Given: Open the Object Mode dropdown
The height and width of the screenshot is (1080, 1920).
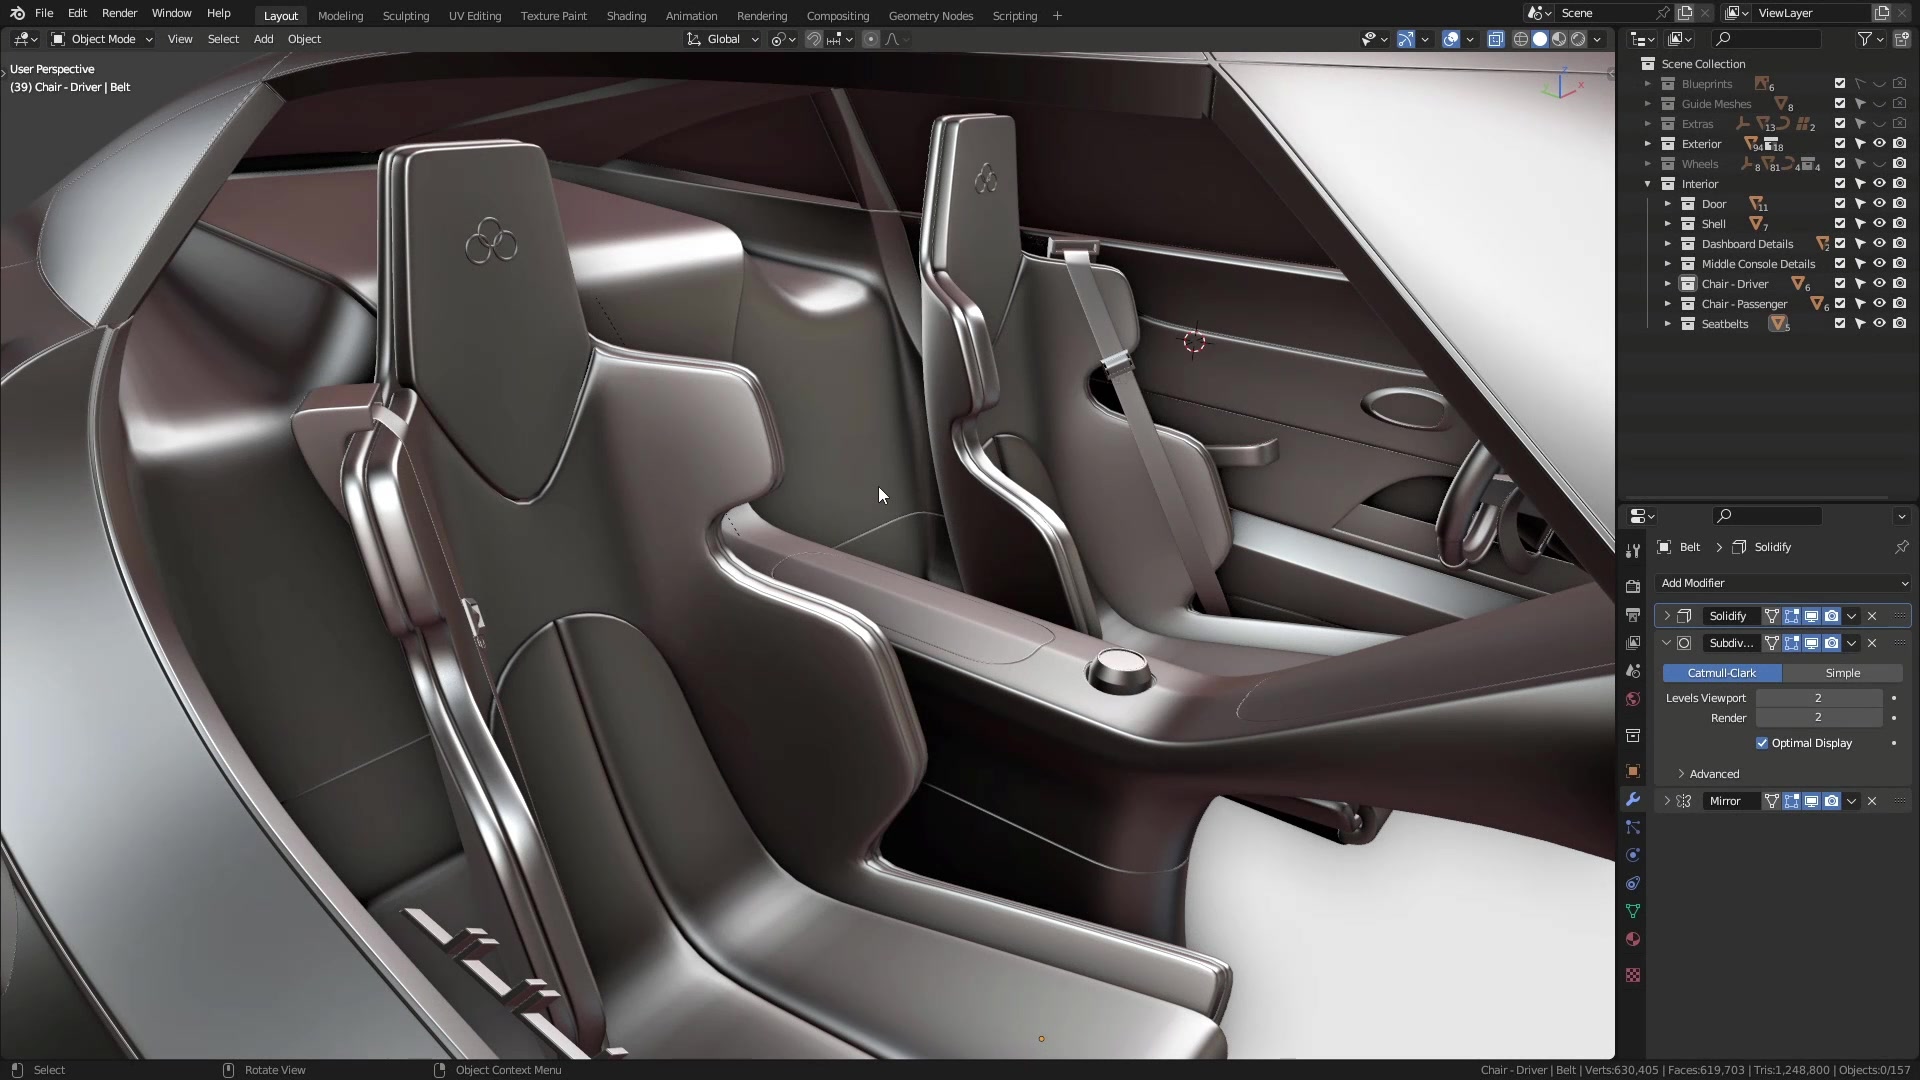Looking at the screenshot, I should pyautogui.click(x=102, y=39).
